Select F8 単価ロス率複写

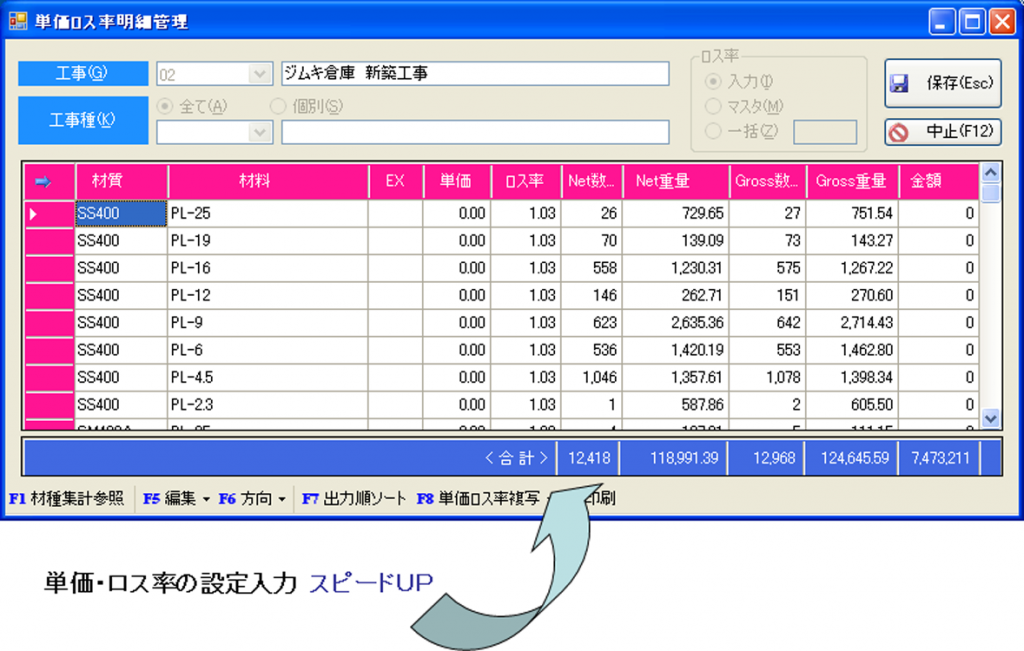[479, 499]
